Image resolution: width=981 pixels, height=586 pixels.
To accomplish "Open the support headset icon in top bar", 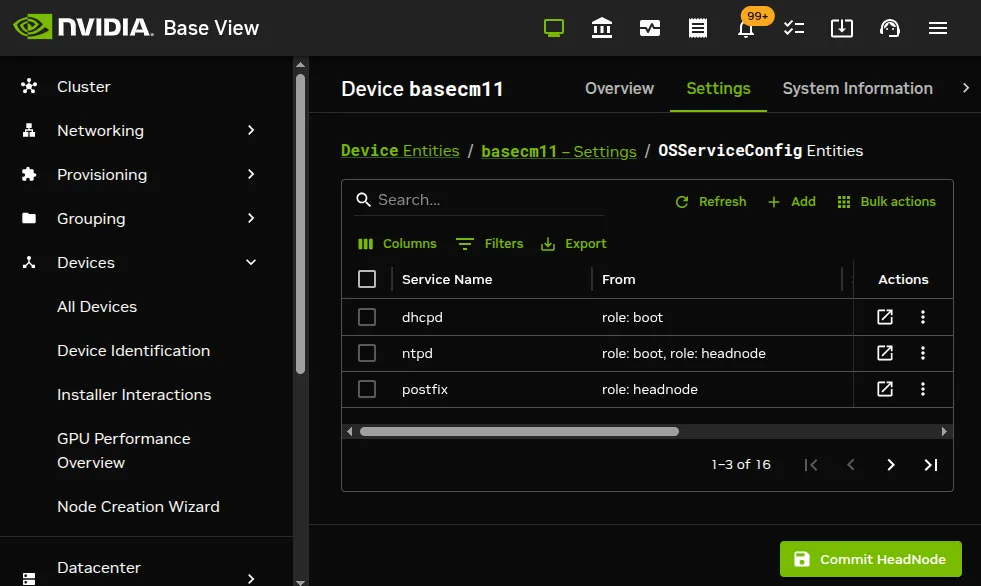I will pos(890,28).
